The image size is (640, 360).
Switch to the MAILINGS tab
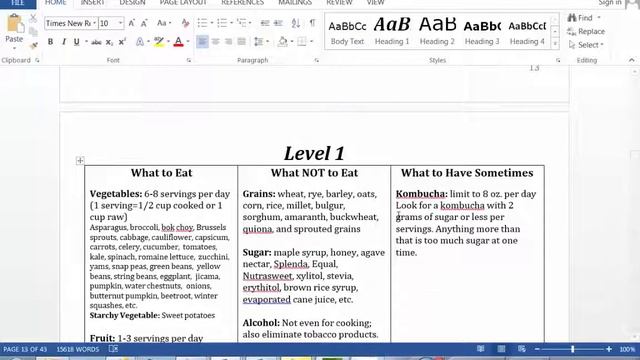pyautogui.click(x=295, y=3)
